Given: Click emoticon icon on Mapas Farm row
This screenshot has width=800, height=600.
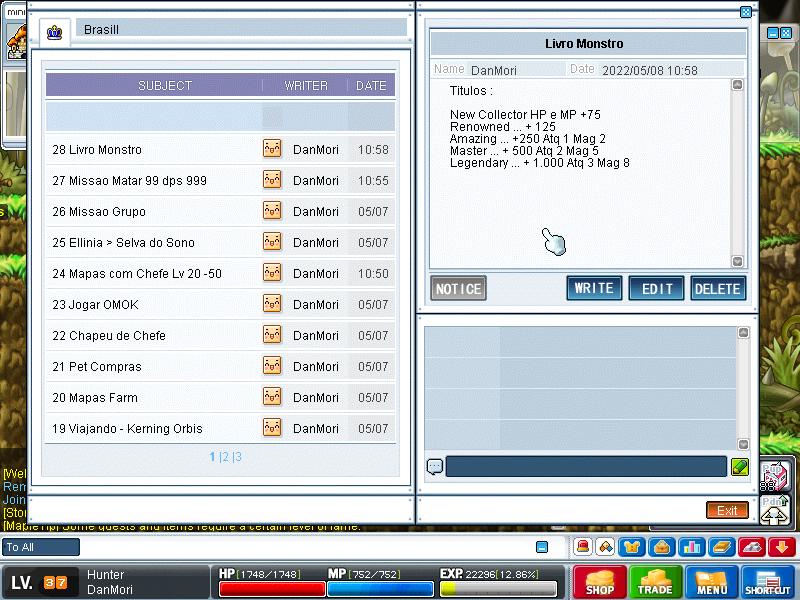Looking at the screenshot, I should click(x=272, y=396).
